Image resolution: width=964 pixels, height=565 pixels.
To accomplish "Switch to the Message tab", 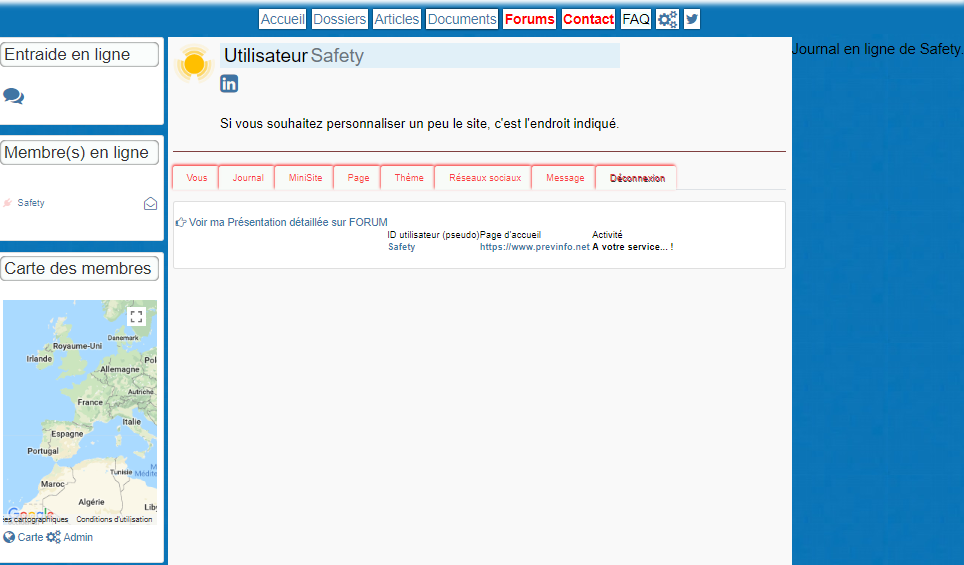I will click(565, 178).
